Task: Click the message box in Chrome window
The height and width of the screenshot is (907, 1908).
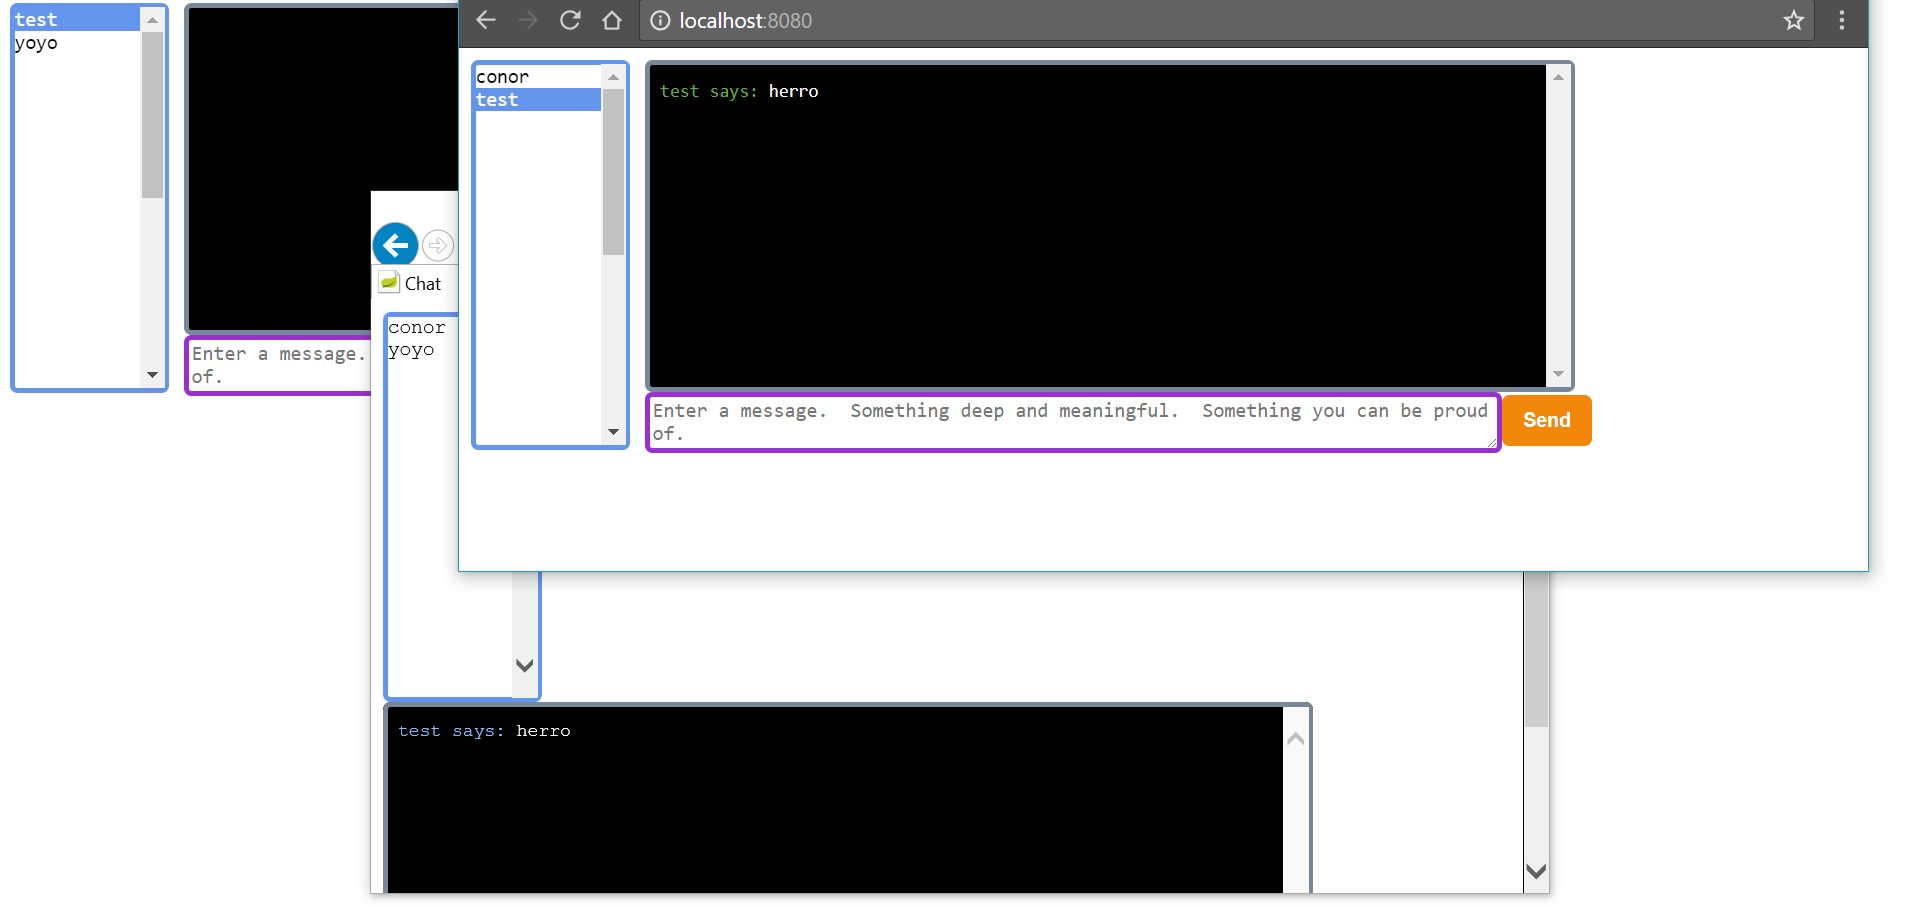Action: tap(1073, 422)
